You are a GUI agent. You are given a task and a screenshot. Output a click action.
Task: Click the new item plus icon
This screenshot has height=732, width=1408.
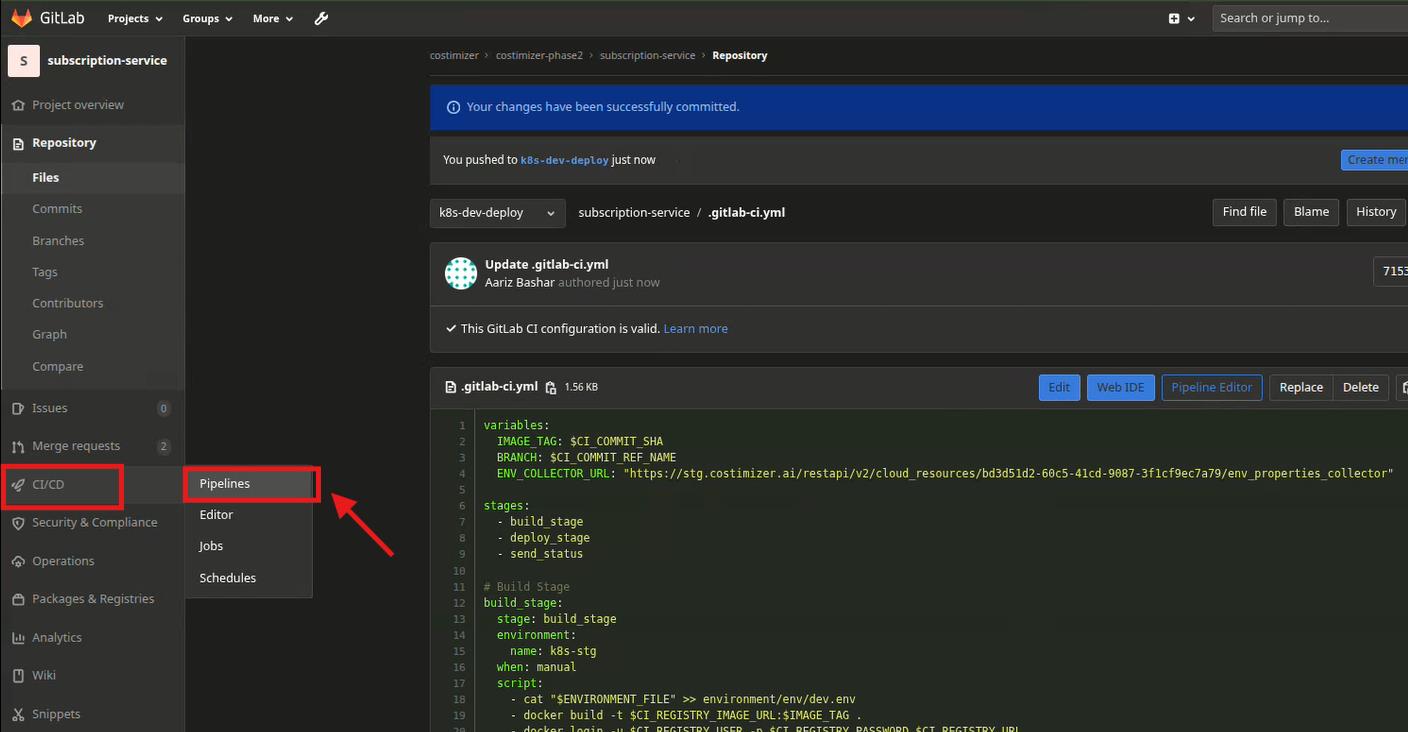(x=1174, y=18)
